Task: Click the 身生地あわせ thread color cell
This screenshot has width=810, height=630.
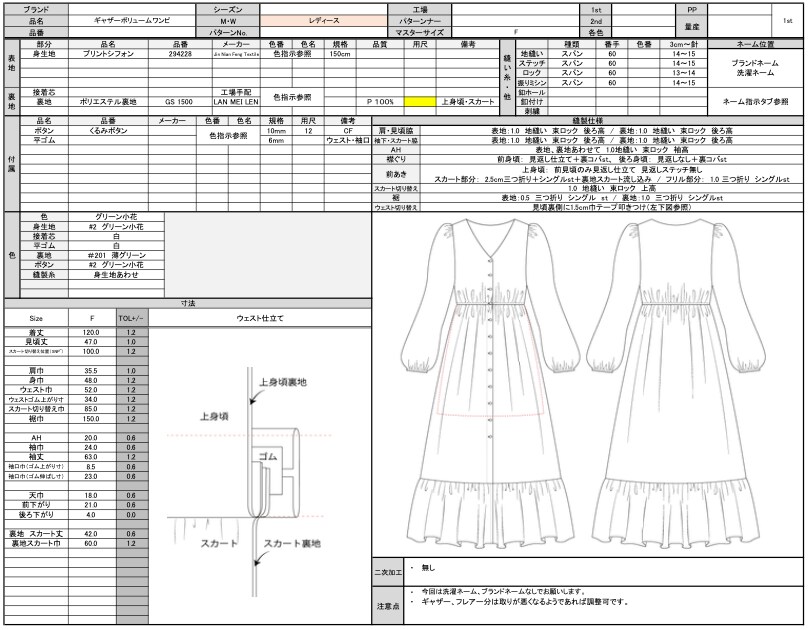Action: 116,275
